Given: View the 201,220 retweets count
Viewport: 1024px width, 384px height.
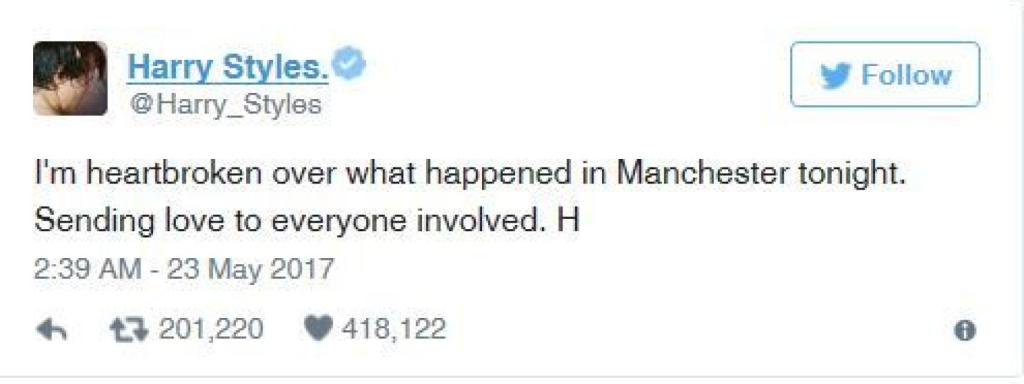Looking at the screenshot, I should point(211,328).
